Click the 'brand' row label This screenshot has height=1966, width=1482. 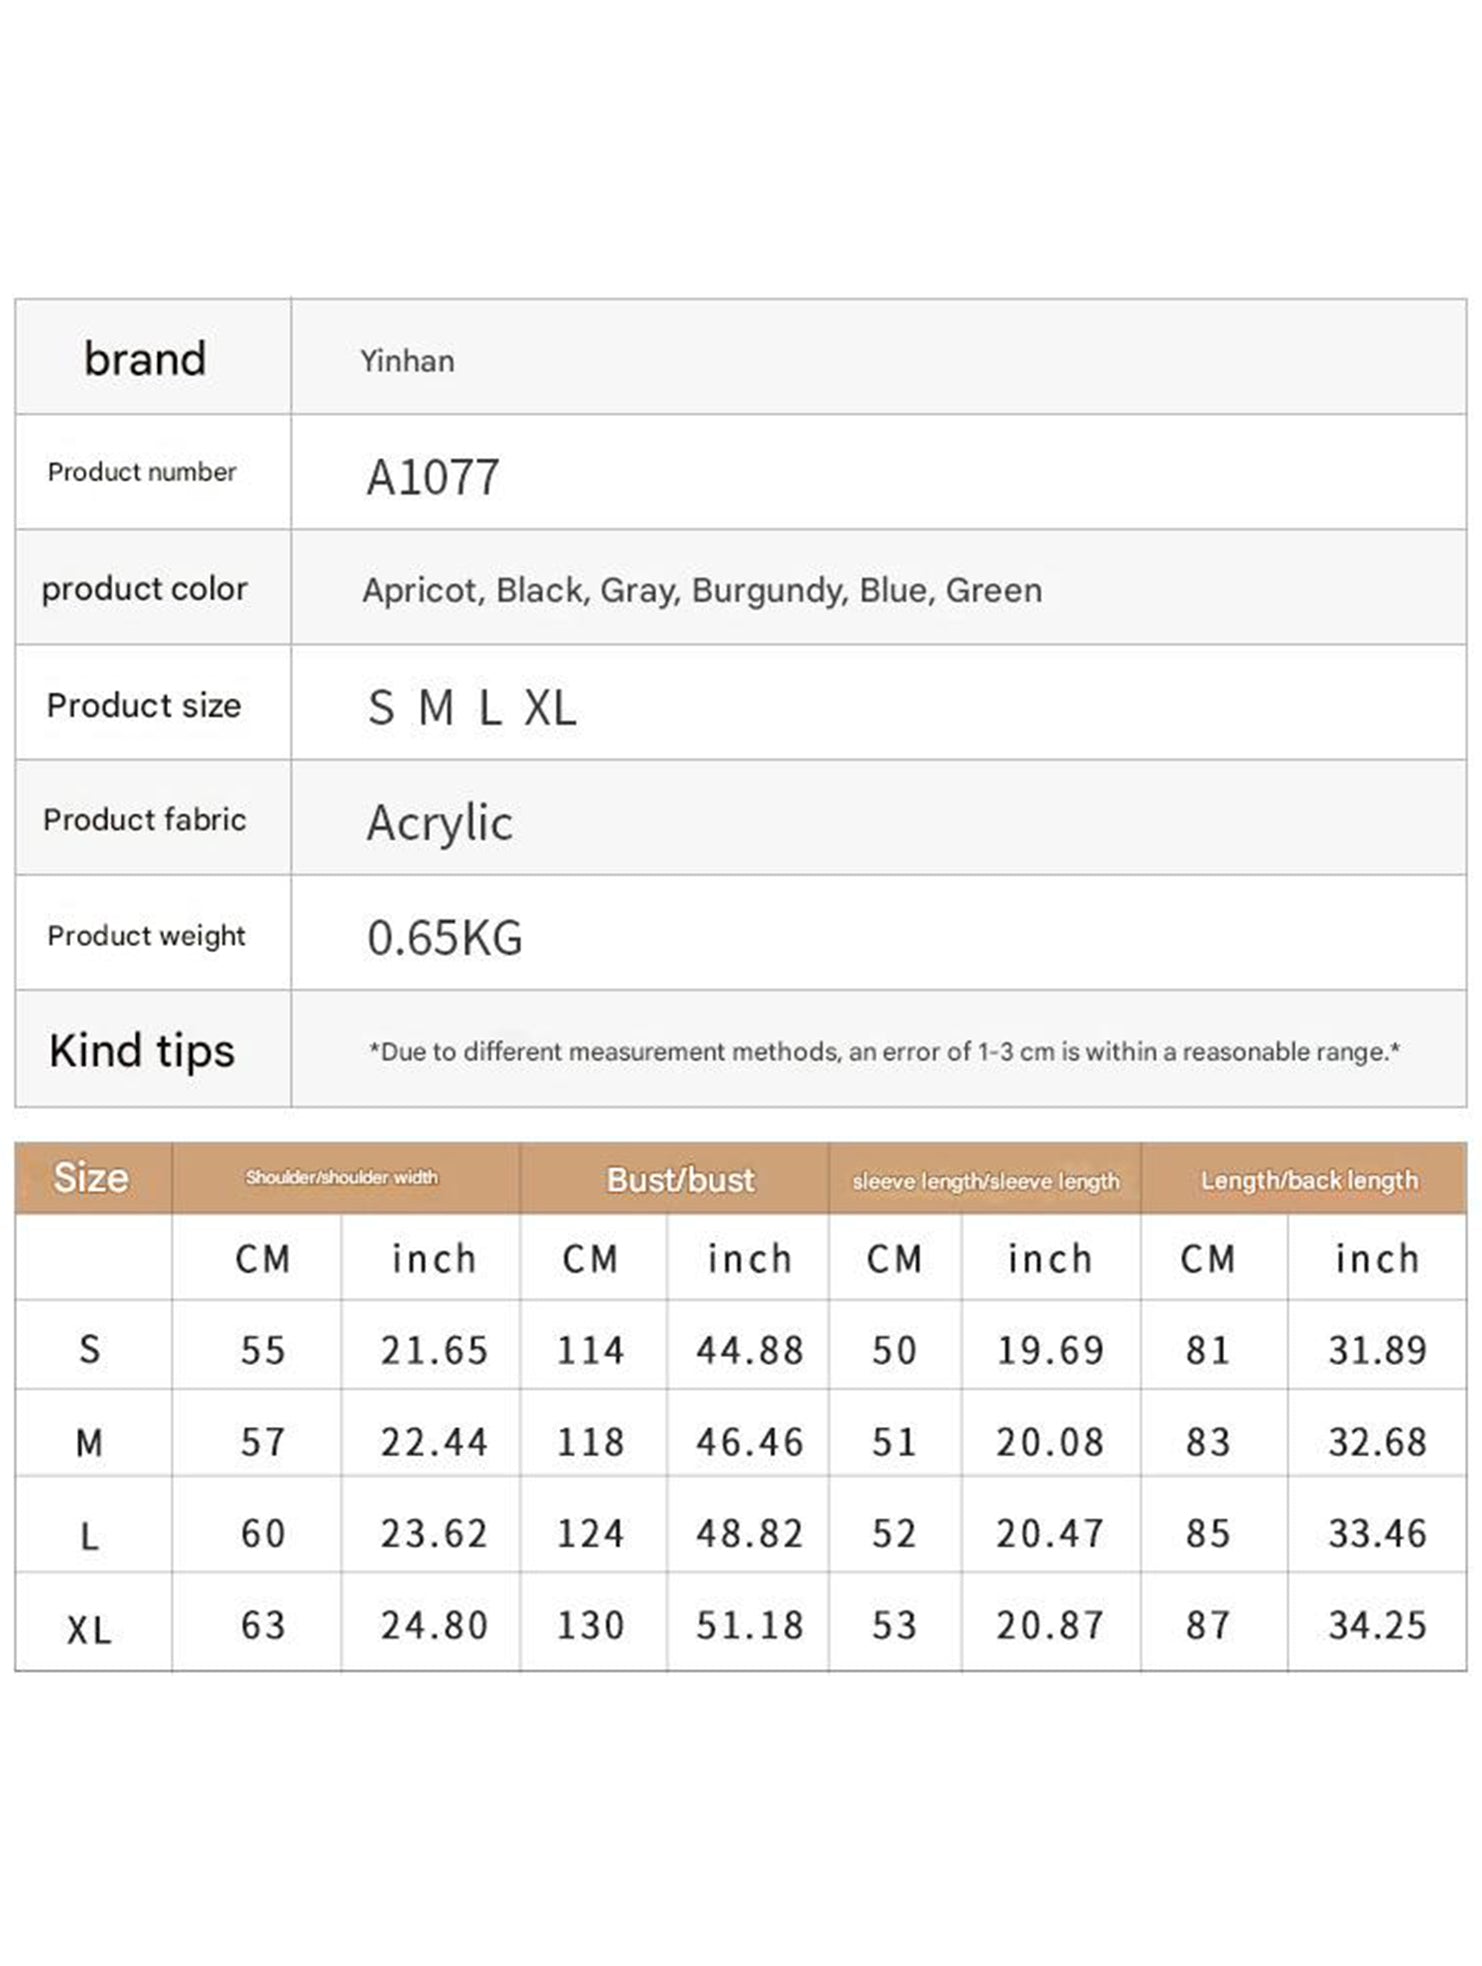[x=145, y=359]
